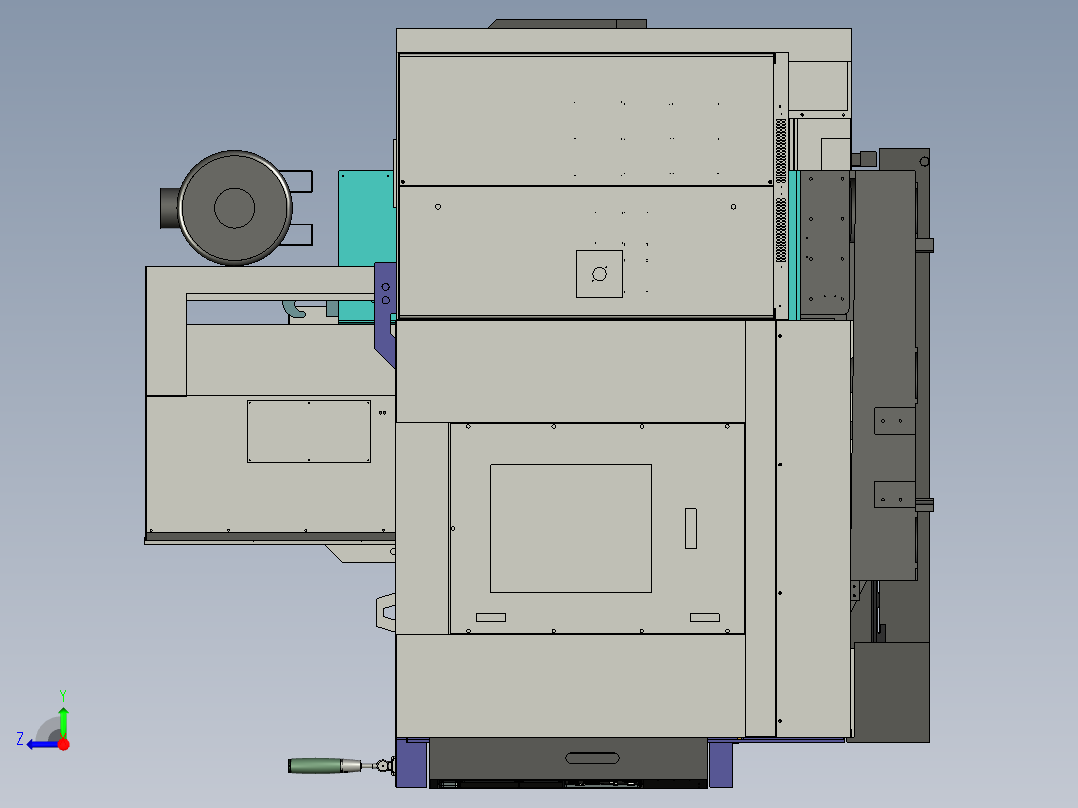Select the purple foot at the bottom right of the base

tap(720, 763)
